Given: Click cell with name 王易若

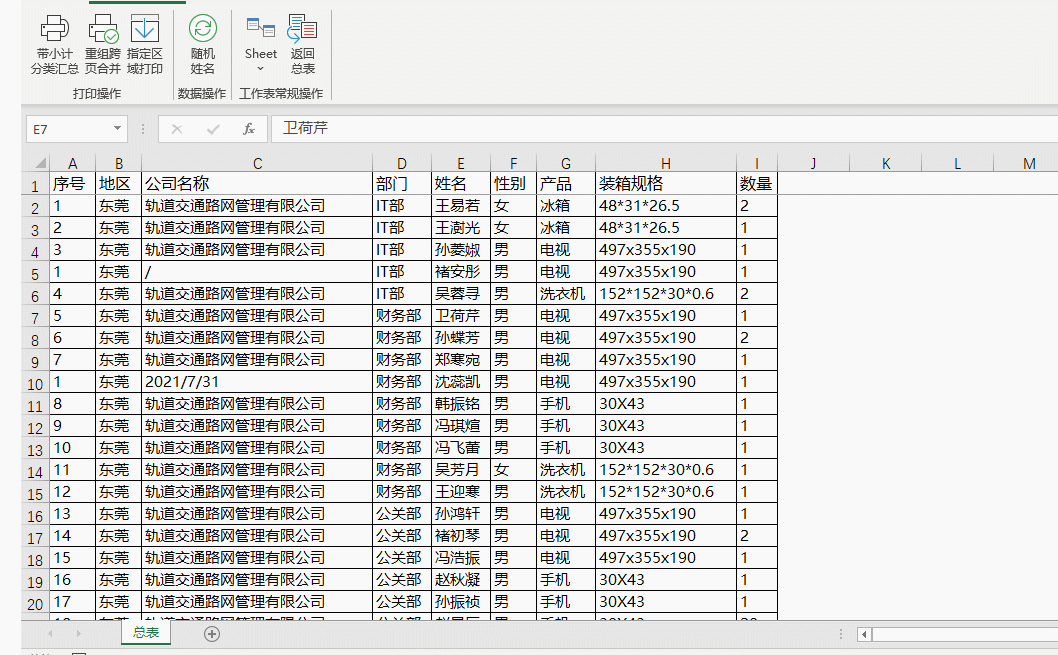Looking at the screenshot, I should tap(461, 206).
